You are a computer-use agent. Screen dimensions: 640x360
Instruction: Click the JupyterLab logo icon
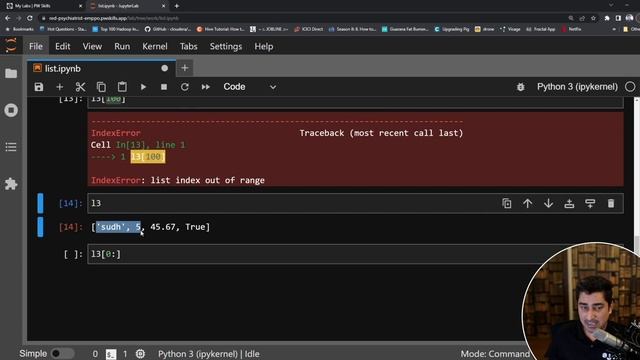click(11, 45)
